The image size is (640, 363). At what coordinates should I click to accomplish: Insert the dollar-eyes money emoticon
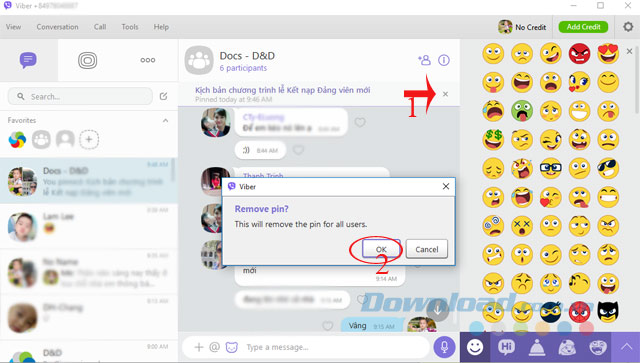tap(493, 140)
